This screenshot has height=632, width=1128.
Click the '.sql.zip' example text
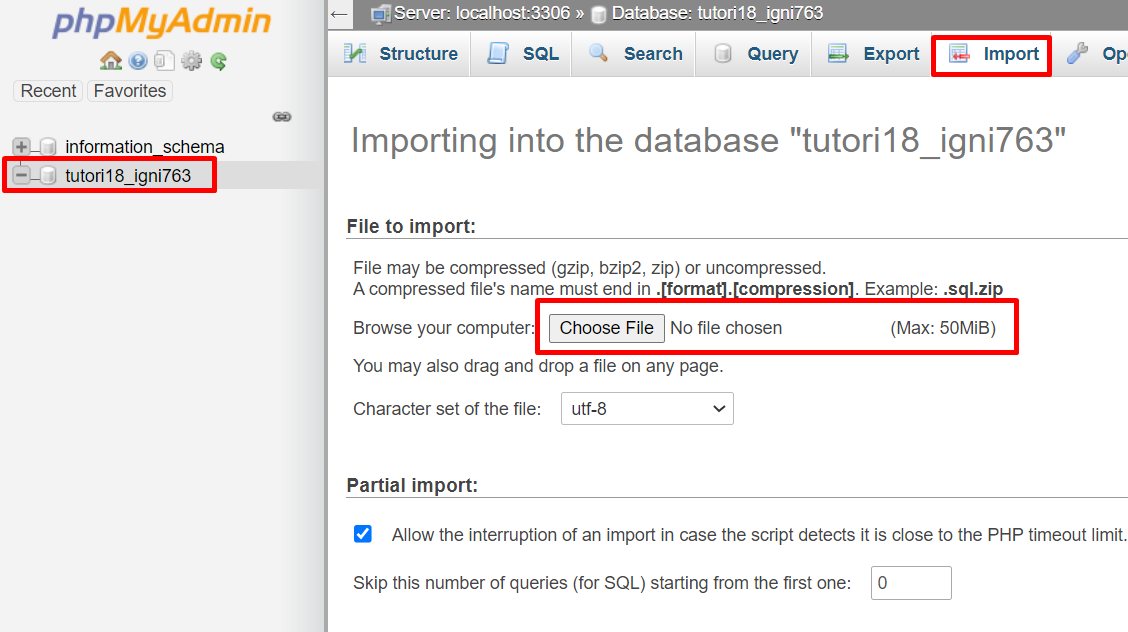pyautogui.click(x=973, y=289)
